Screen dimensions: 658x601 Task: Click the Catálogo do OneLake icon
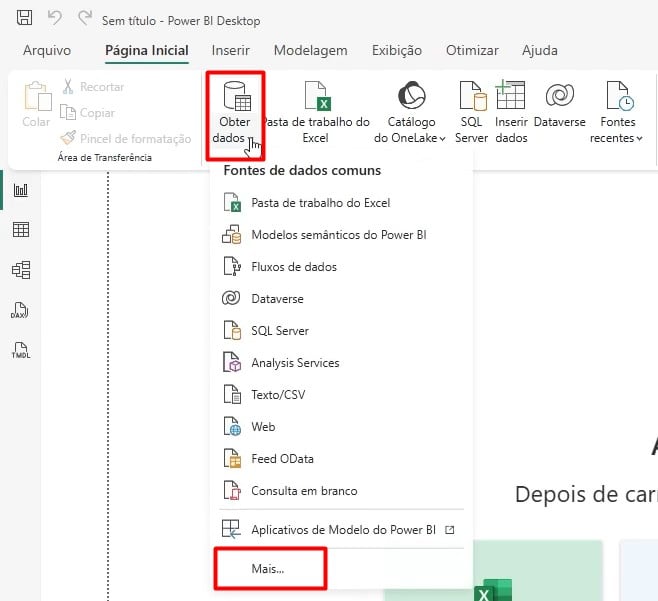411,95
